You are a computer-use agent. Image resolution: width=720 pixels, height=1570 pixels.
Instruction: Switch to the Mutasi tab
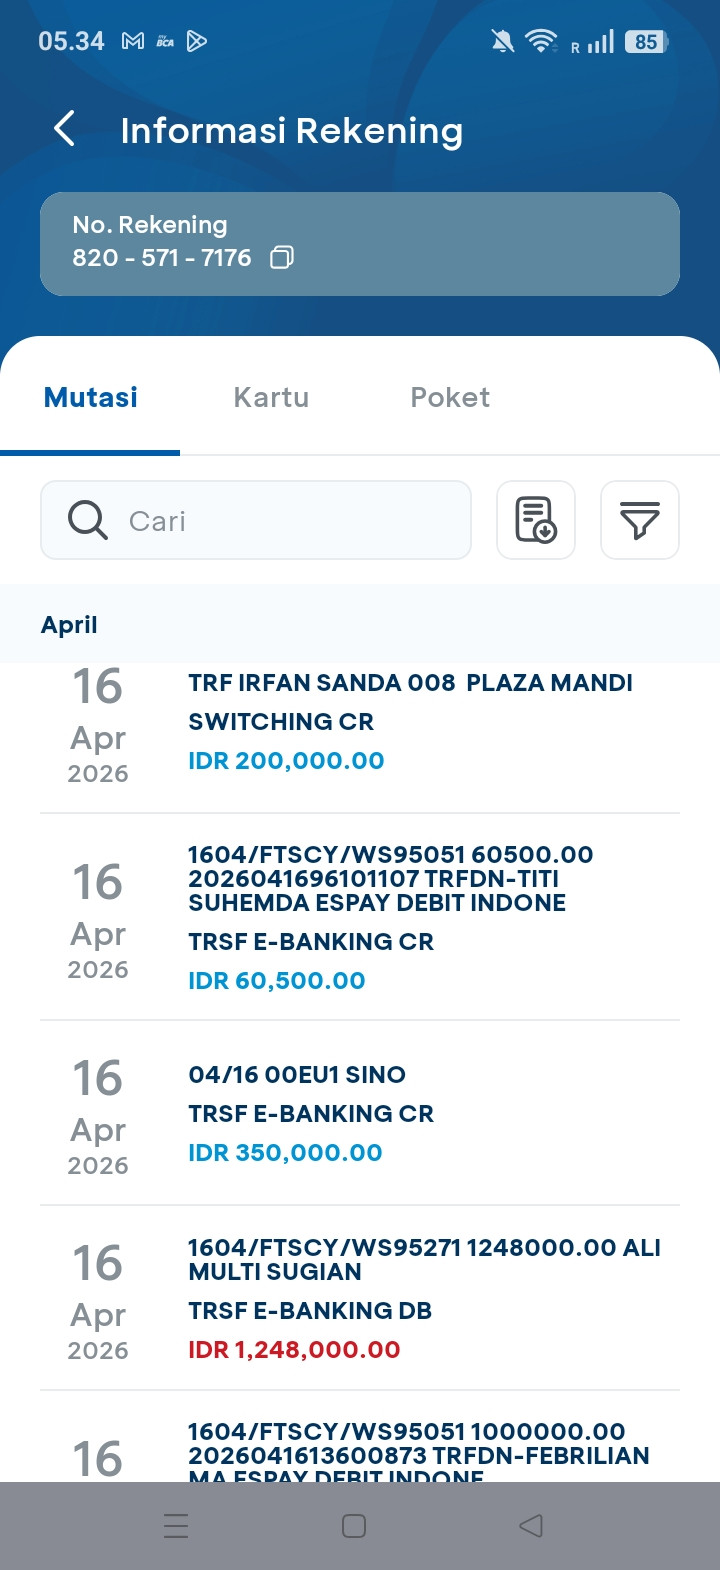[x=91, y=398]
